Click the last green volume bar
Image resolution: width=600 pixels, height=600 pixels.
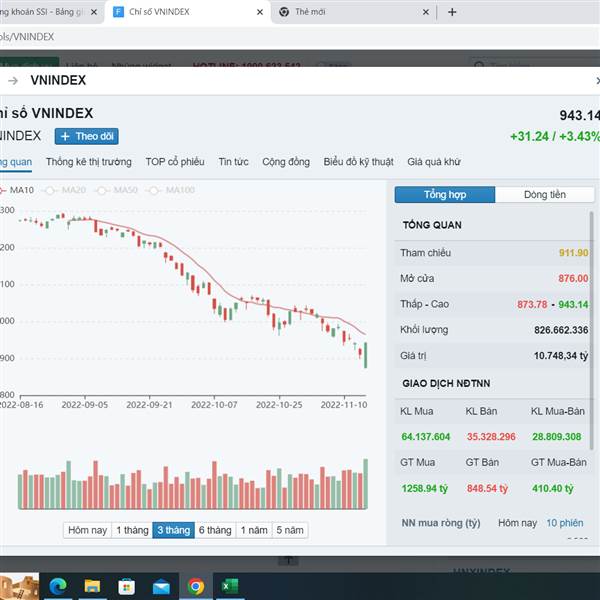tap(365, 484)
